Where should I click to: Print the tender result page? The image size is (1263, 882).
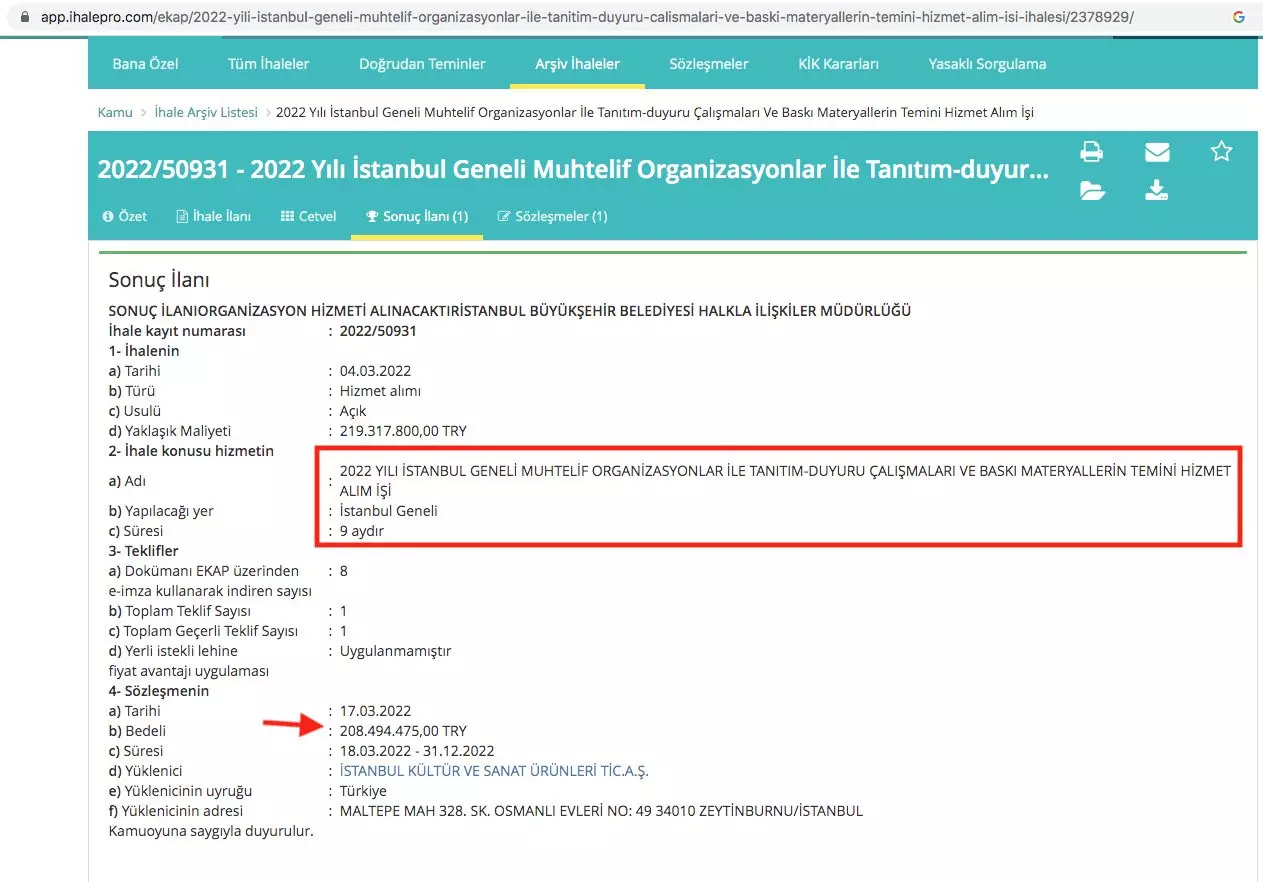[x=1092, y=151]
